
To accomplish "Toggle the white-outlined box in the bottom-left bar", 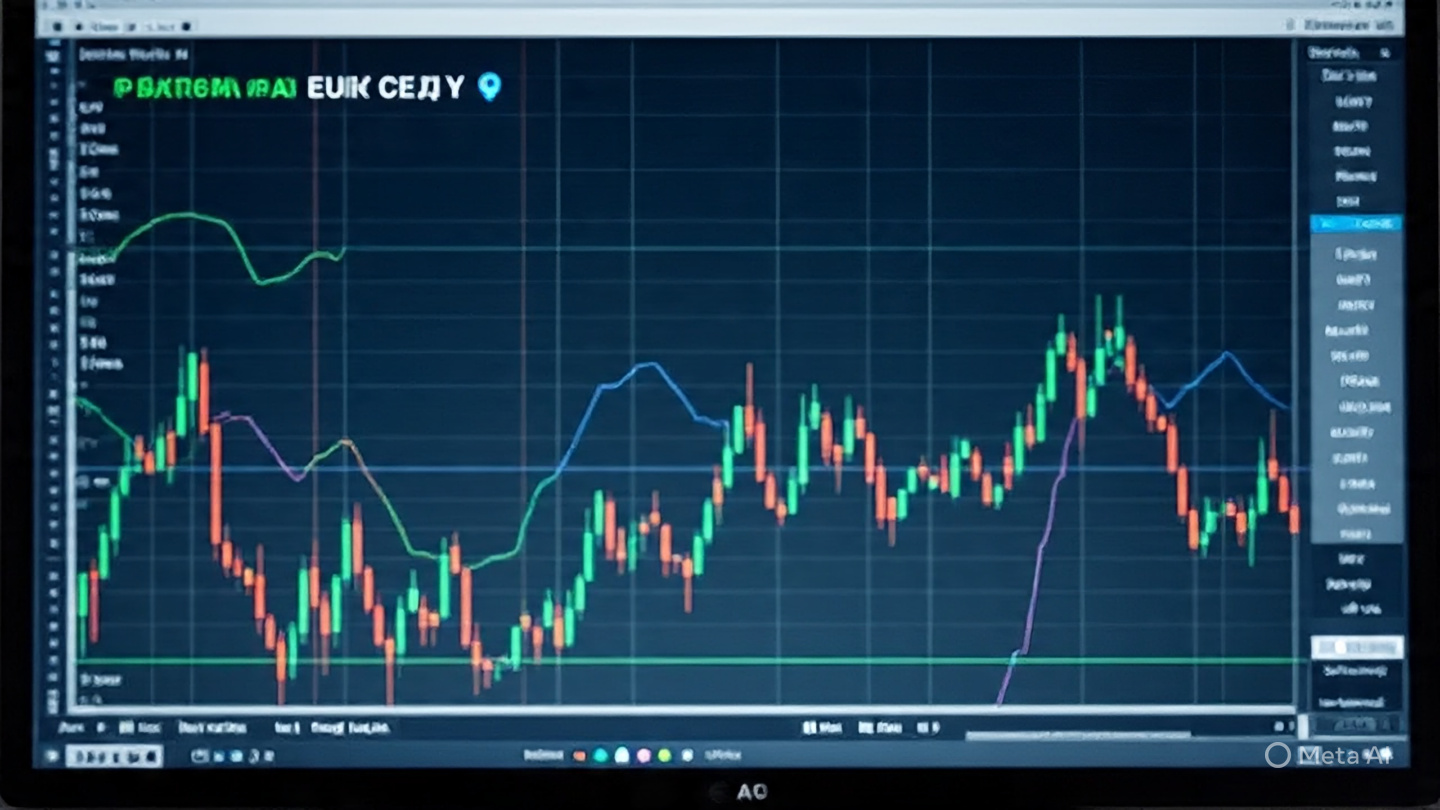I will (x=113, y=755).
